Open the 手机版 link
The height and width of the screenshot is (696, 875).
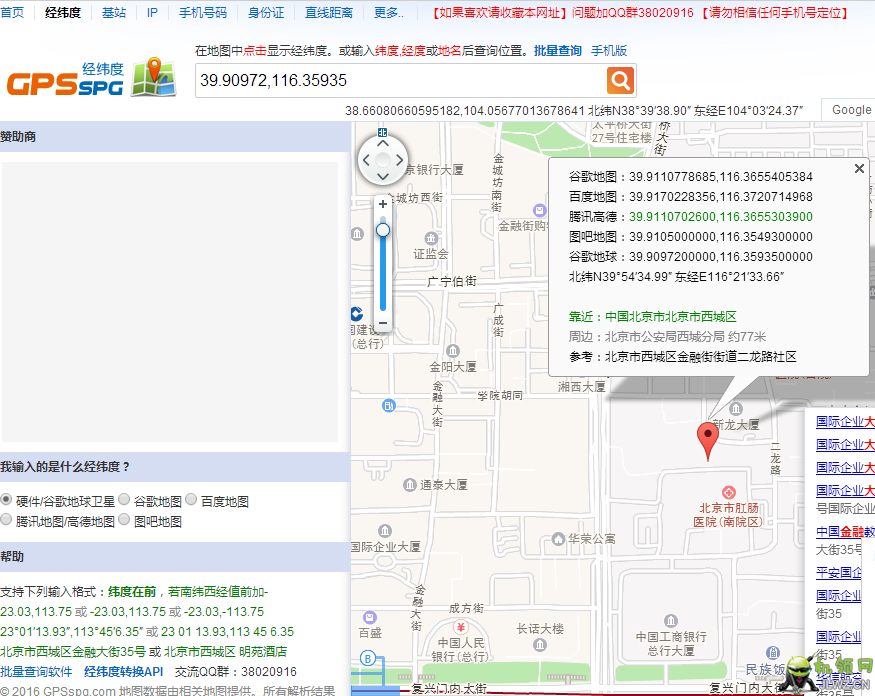pyautogui.click(x=609, y=51)
